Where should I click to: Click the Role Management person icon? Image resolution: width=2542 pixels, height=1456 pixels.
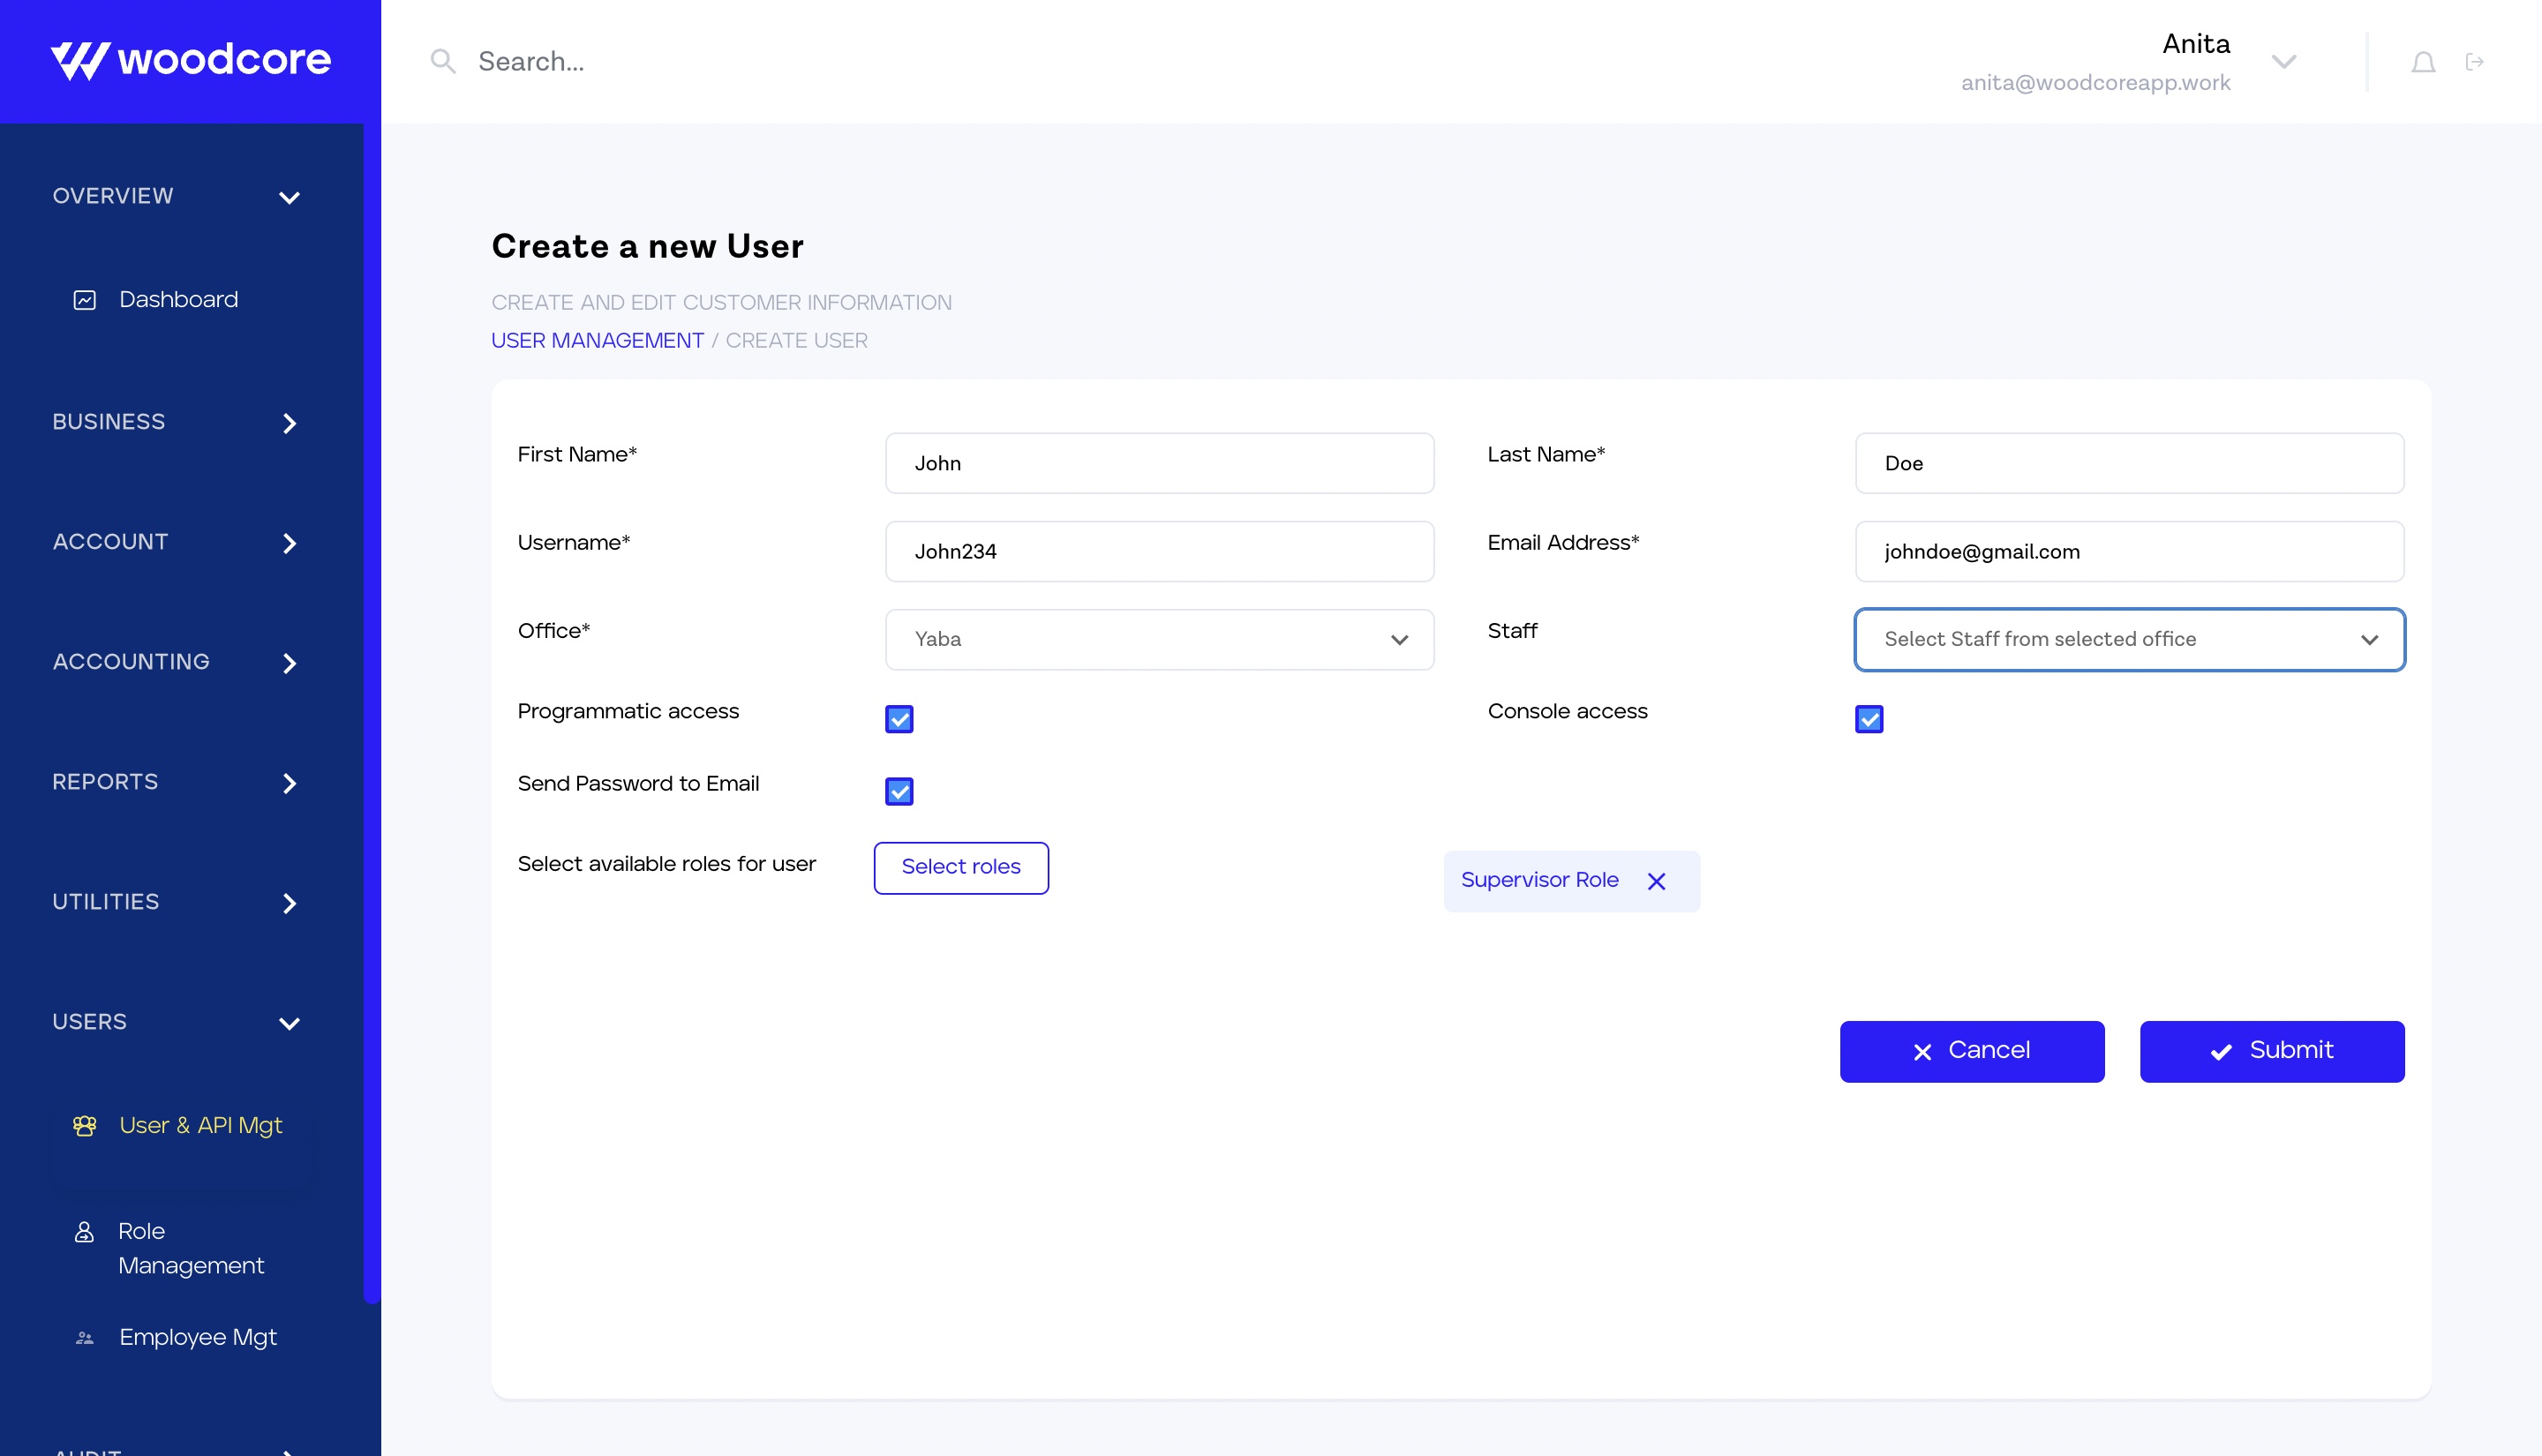coord(85,1232)
